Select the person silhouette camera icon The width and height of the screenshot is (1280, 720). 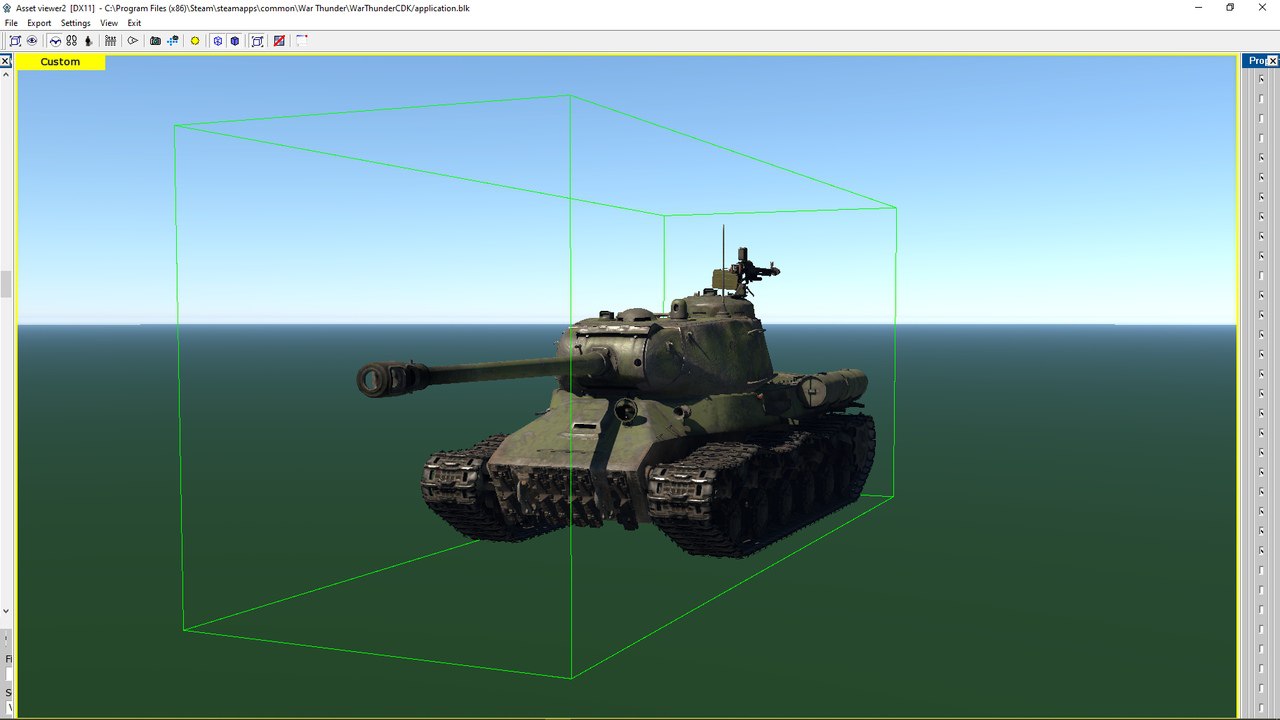(x=88, y=41)
